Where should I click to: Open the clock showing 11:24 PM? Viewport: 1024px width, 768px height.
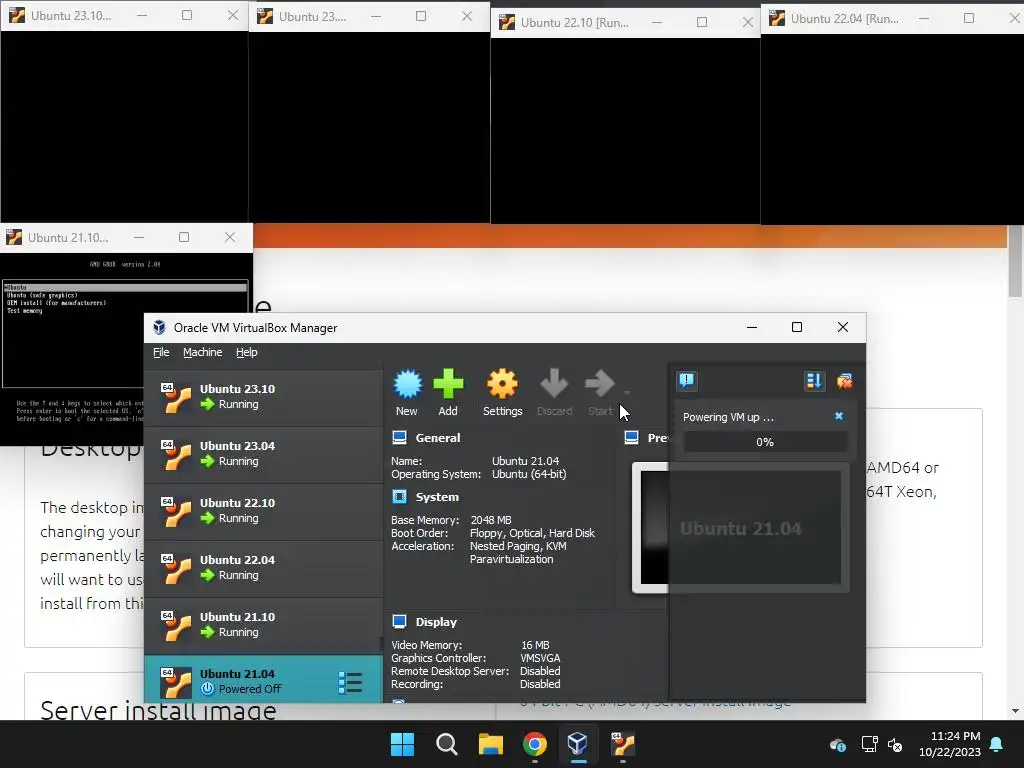[x=950, y=744]
